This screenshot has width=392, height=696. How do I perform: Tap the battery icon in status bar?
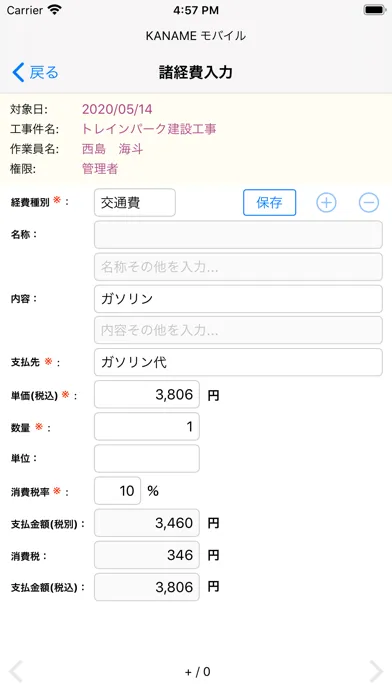pos(375,10)
